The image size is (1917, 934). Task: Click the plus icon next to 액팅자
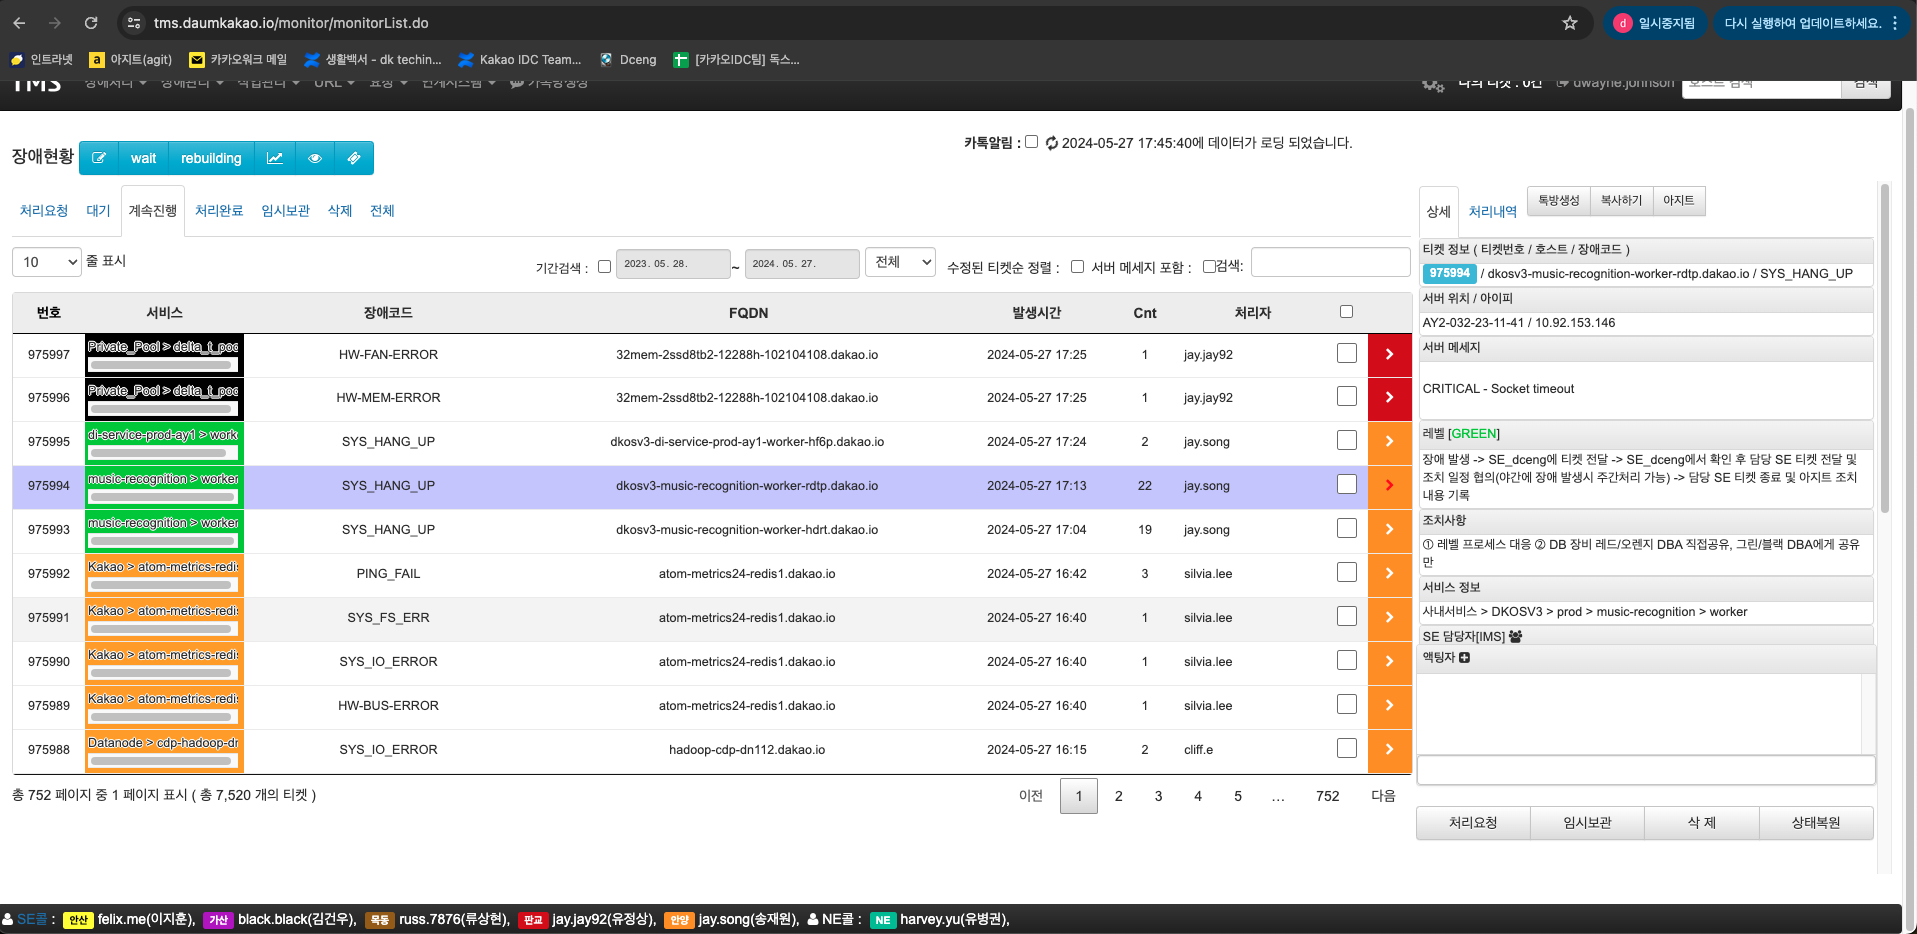(1464, 658)
